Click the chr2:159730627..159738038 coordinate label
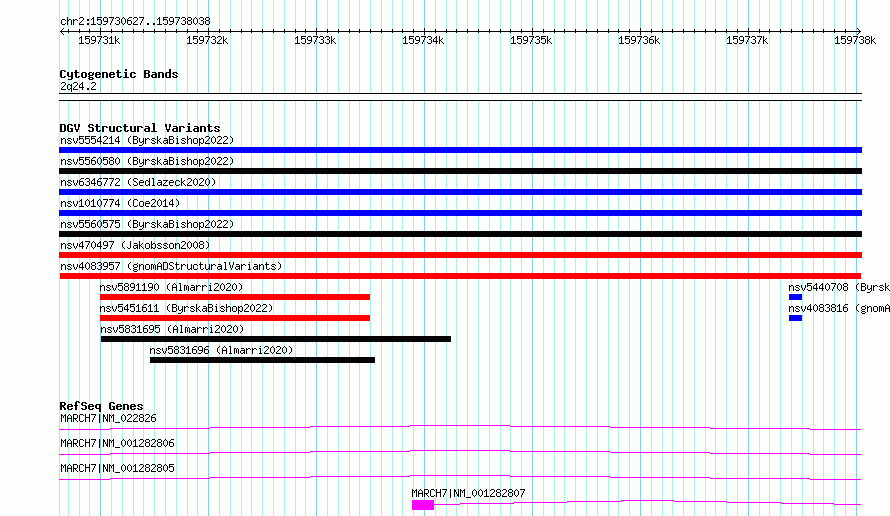Viewport: 890px width, 516px height. click(x=135, y=22)
